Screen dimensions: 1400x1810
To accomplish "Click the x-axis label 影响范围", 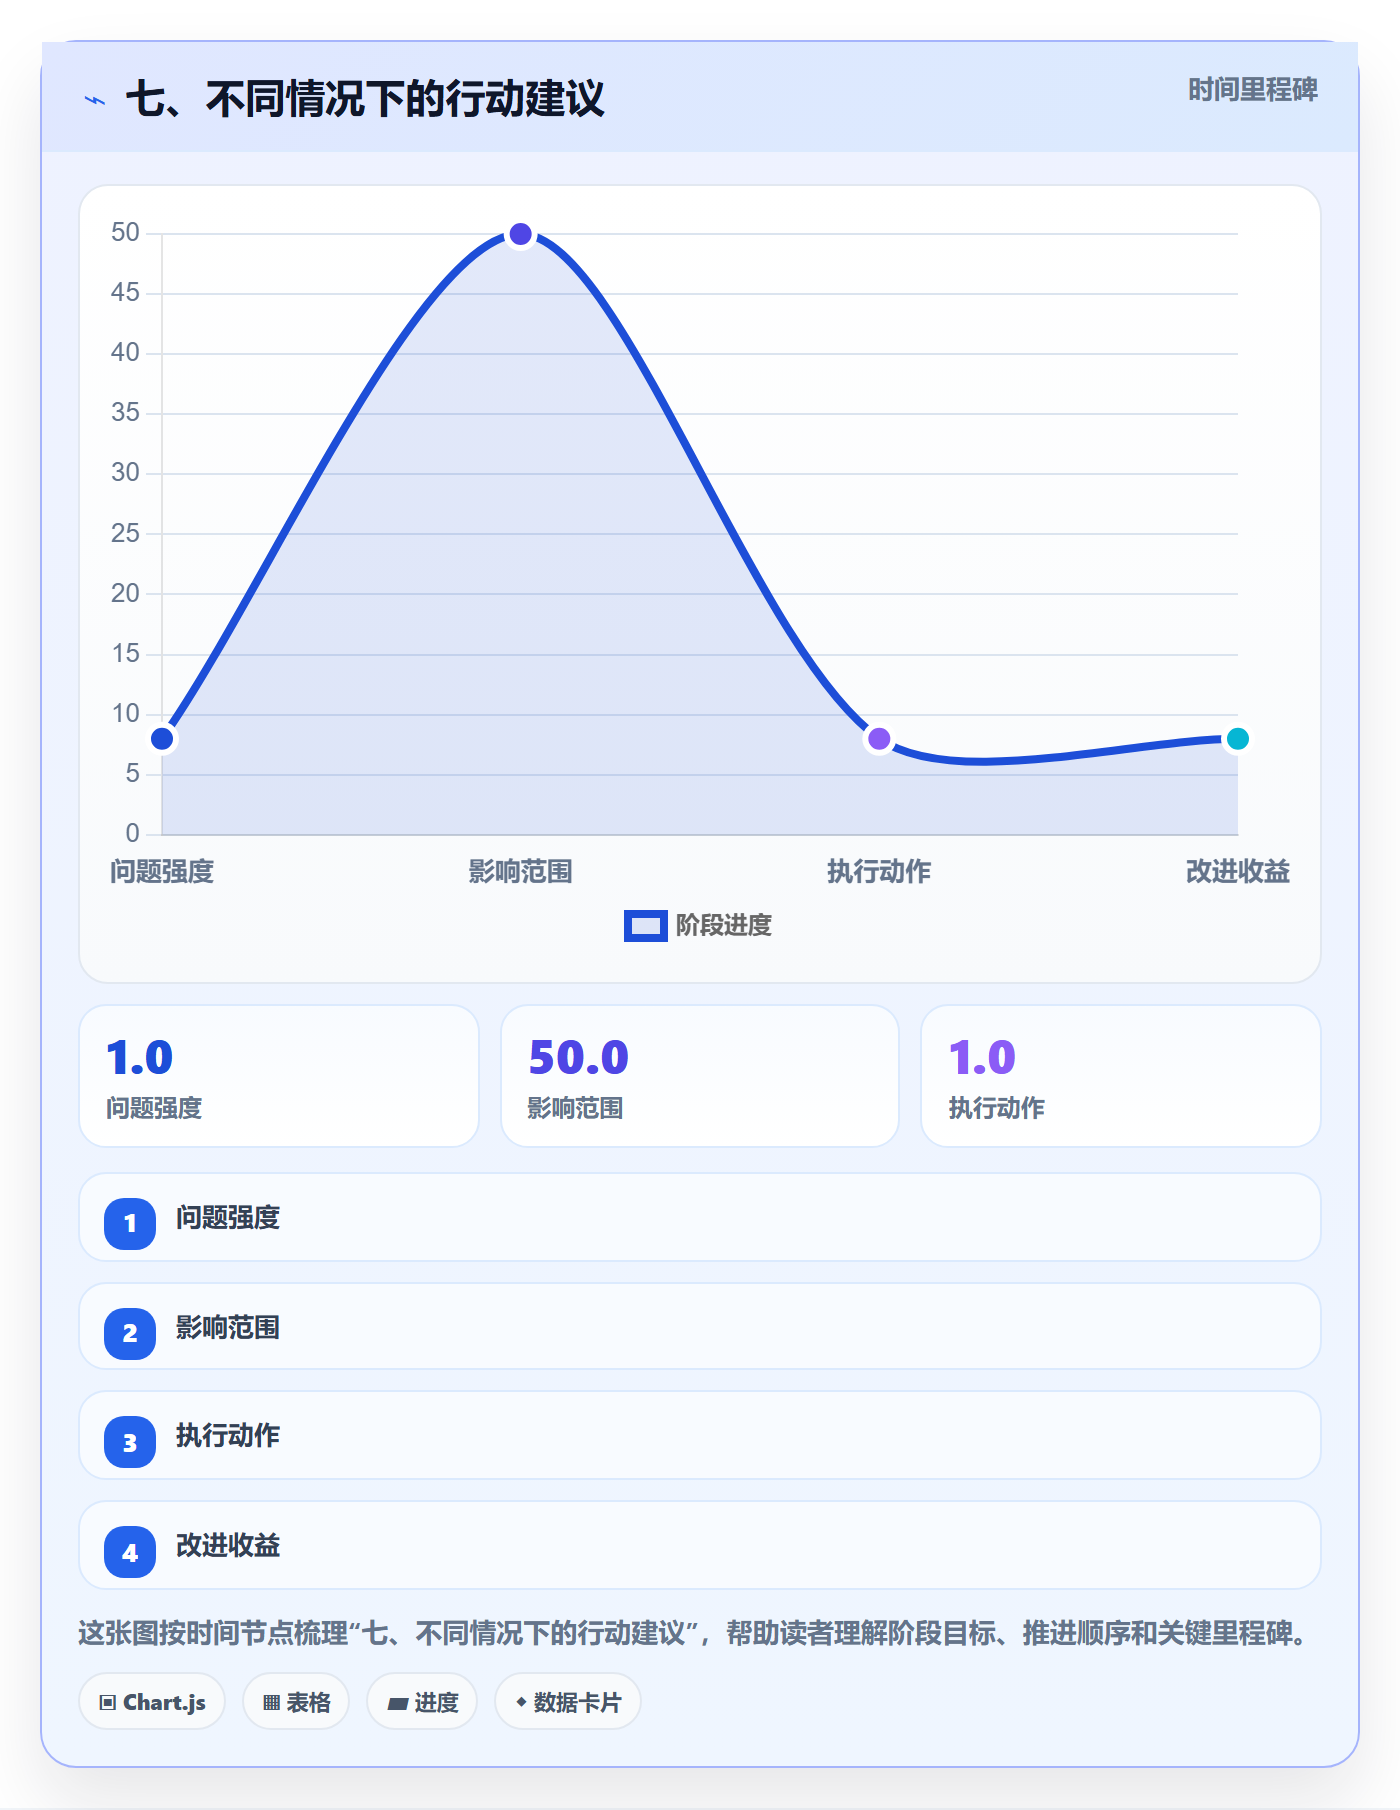I will pos(520,872).
